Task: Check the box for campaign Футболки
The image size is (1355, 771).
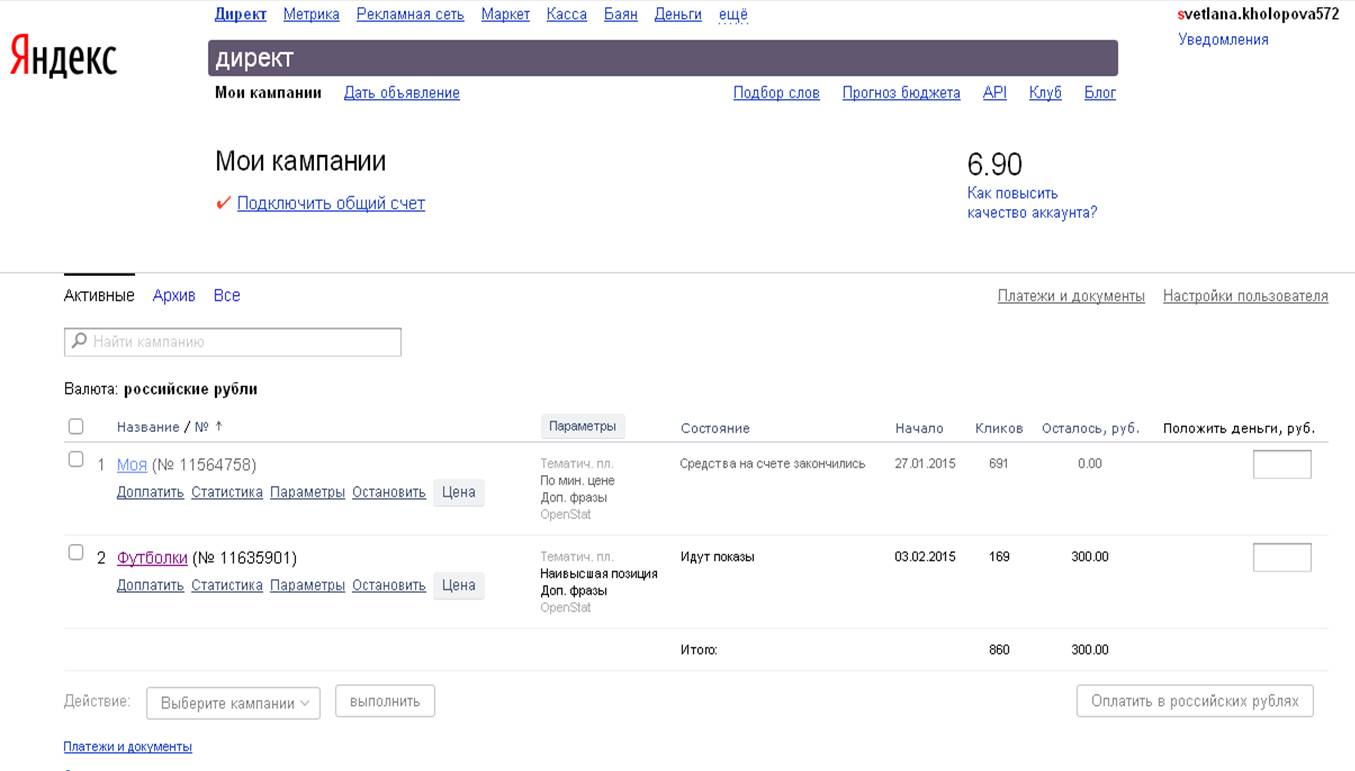Action: tap(76, 552)
